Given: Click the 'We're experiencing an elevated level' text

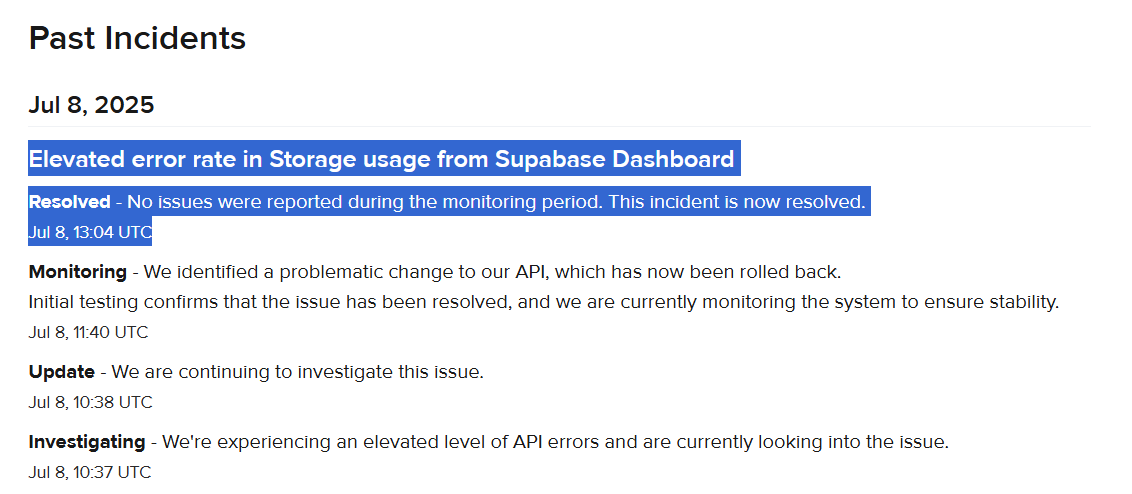Looking at the screenshot, I should point(555,441).
